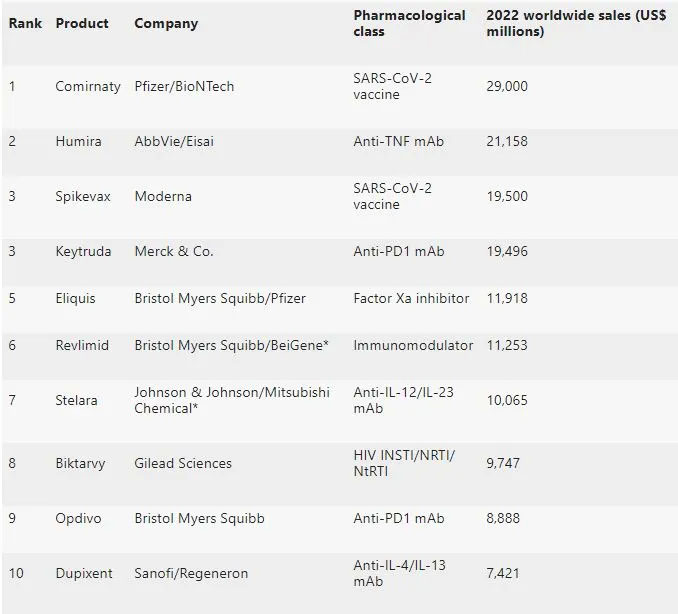Click Dupixent in the last row
Screen dimensions: 678x614
[83, 573]
